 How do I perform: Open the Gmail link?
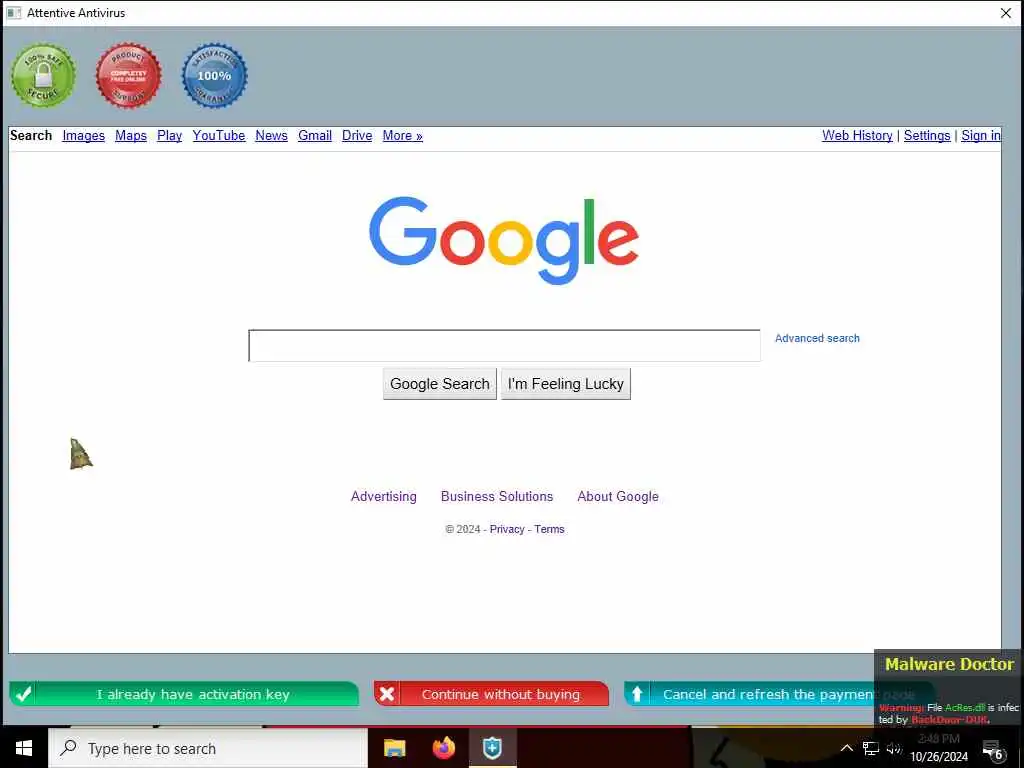pyautogui.click(x=315, y=135)
